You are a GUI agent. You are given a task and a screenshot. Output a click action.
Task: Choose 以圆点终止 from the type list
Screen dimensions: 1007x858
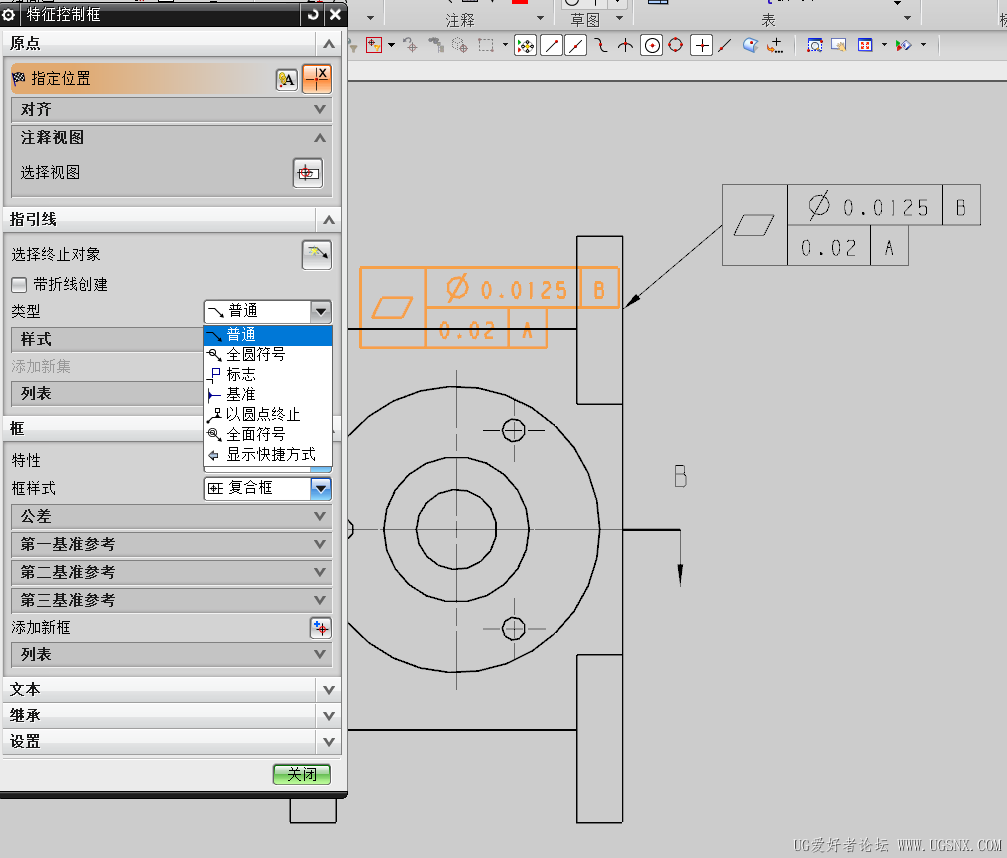pyautogui.click(x=262, y=415)
